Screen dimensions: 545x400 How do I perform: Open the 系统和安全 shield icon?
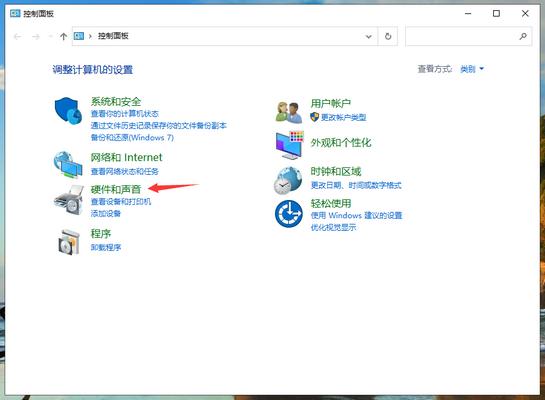[x=68, y=111]
